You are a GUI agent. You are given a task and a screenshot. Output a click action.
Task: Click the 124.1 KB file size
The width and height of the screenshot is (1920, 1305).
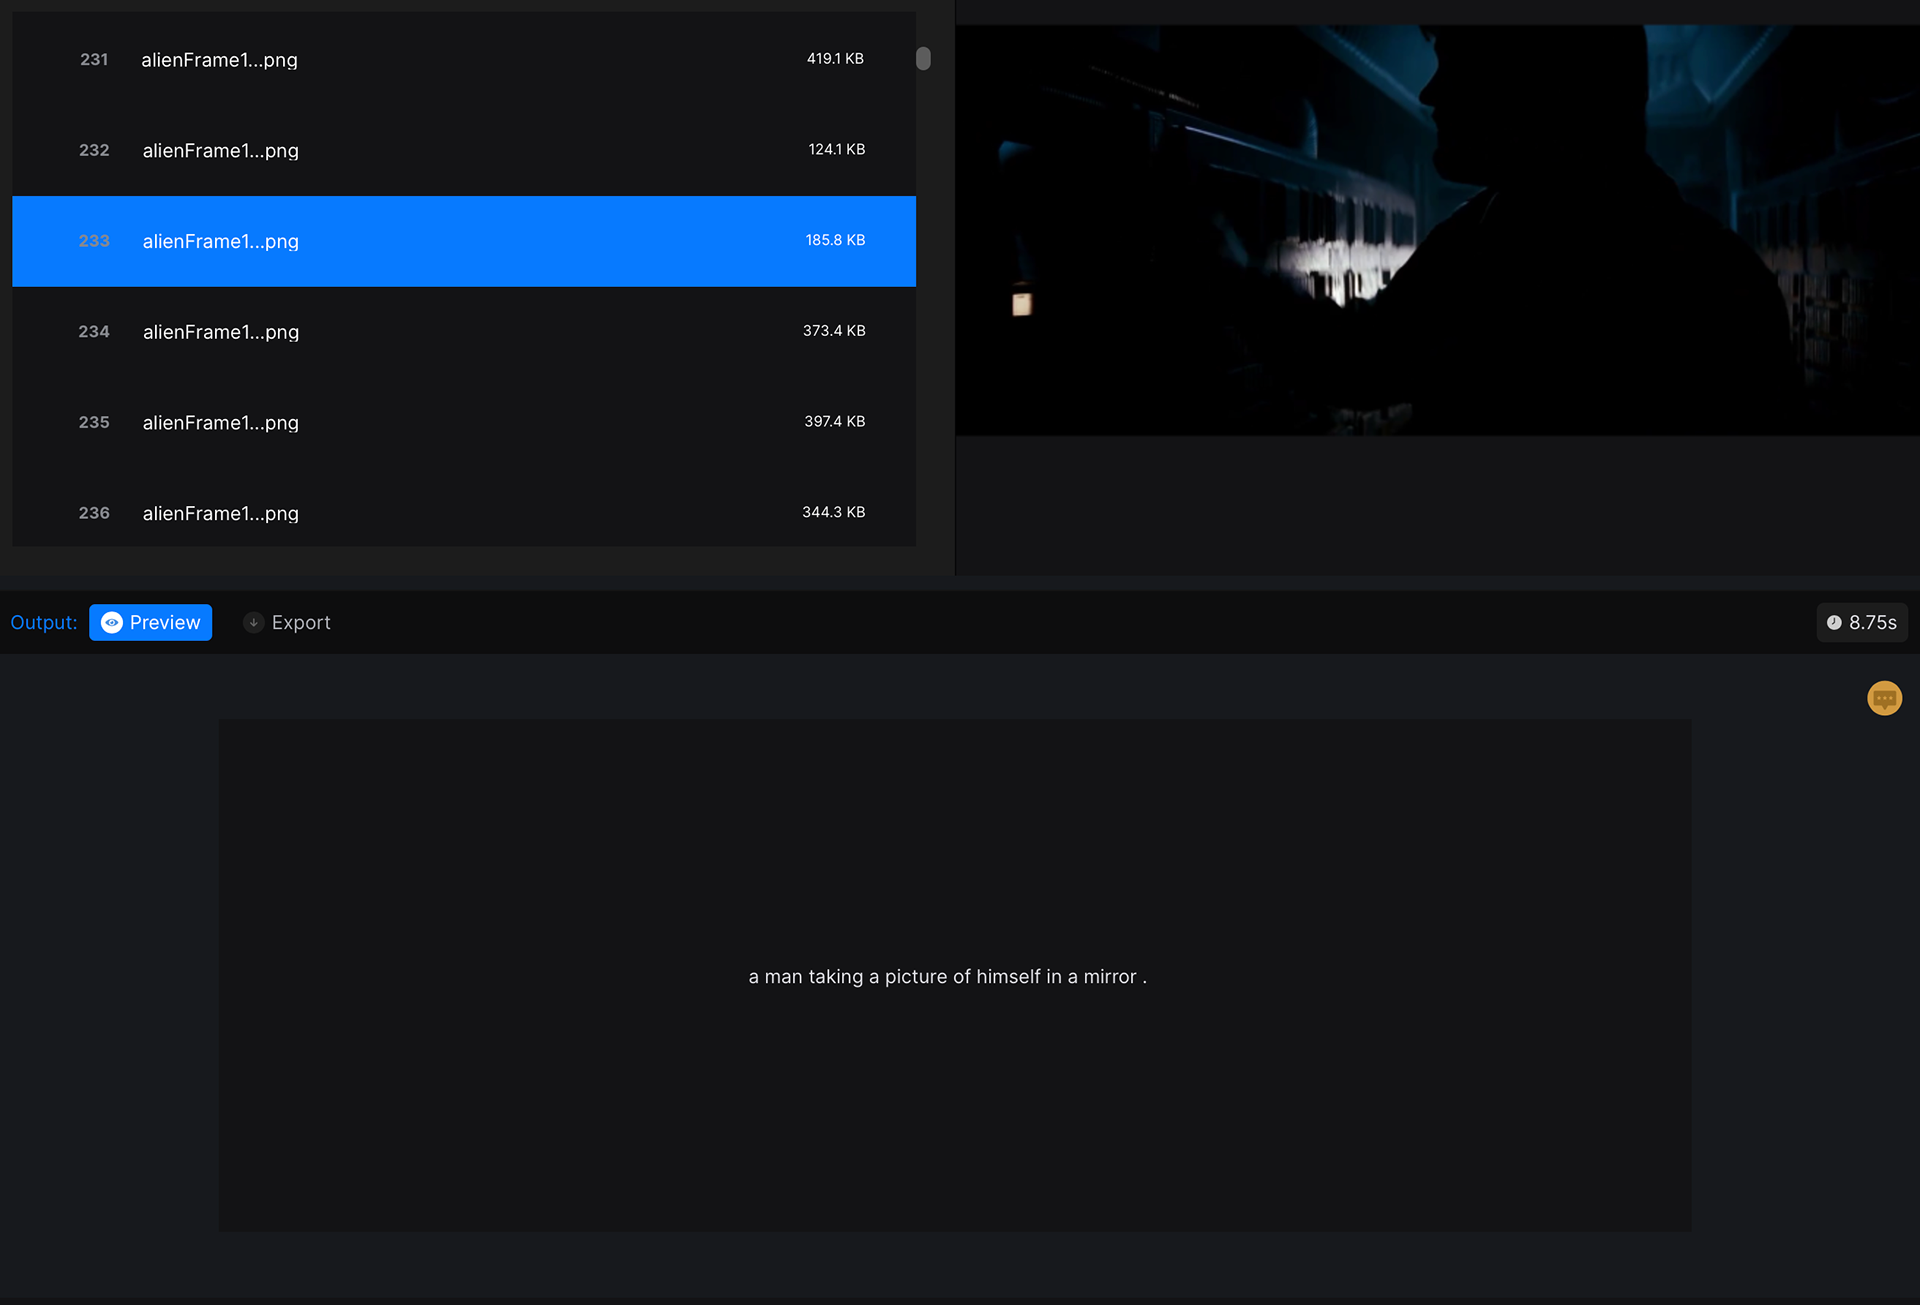pyautogui.click(x=837, y=149)
